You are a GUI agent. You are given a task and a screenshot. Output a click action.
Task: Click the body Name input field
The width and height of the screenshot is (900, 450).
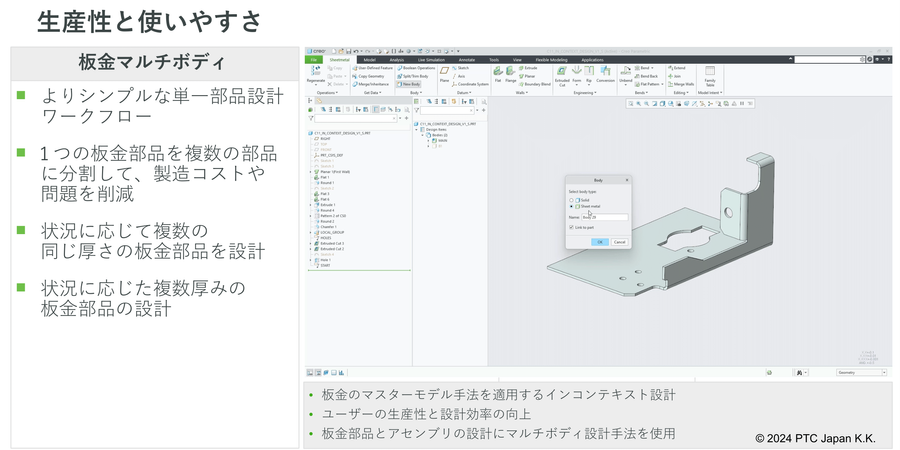coord(604,217)
